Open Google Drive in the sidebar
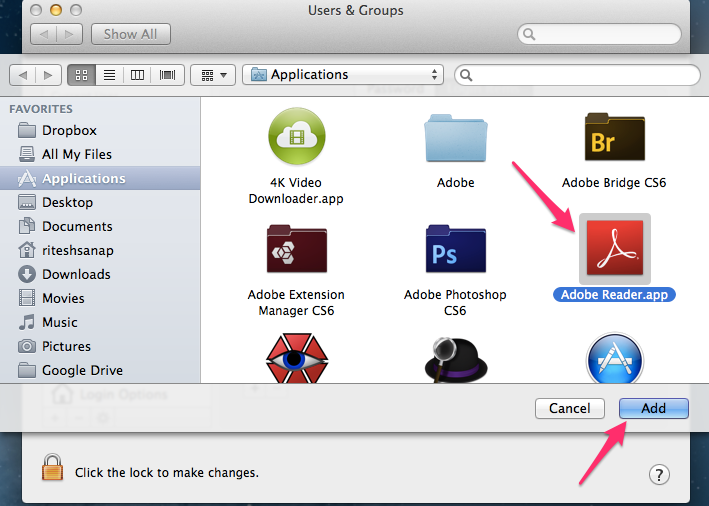The image size is (709, 506). click(x=100, y=370)
